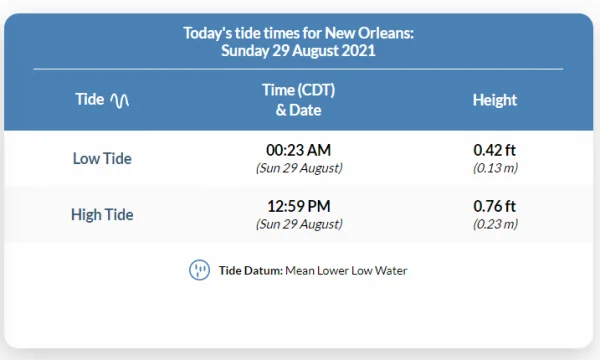Click the 0.13 m metric height
This screenshot has width=600, height=360.
tap(496, 168)
